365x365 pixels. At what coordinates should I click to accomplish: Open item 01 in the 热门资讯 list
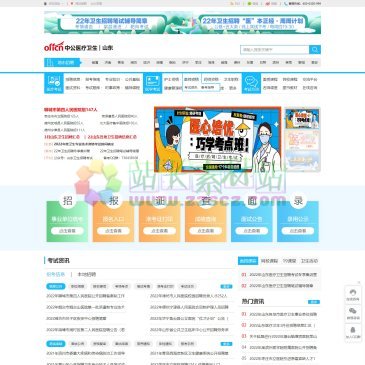279,314
